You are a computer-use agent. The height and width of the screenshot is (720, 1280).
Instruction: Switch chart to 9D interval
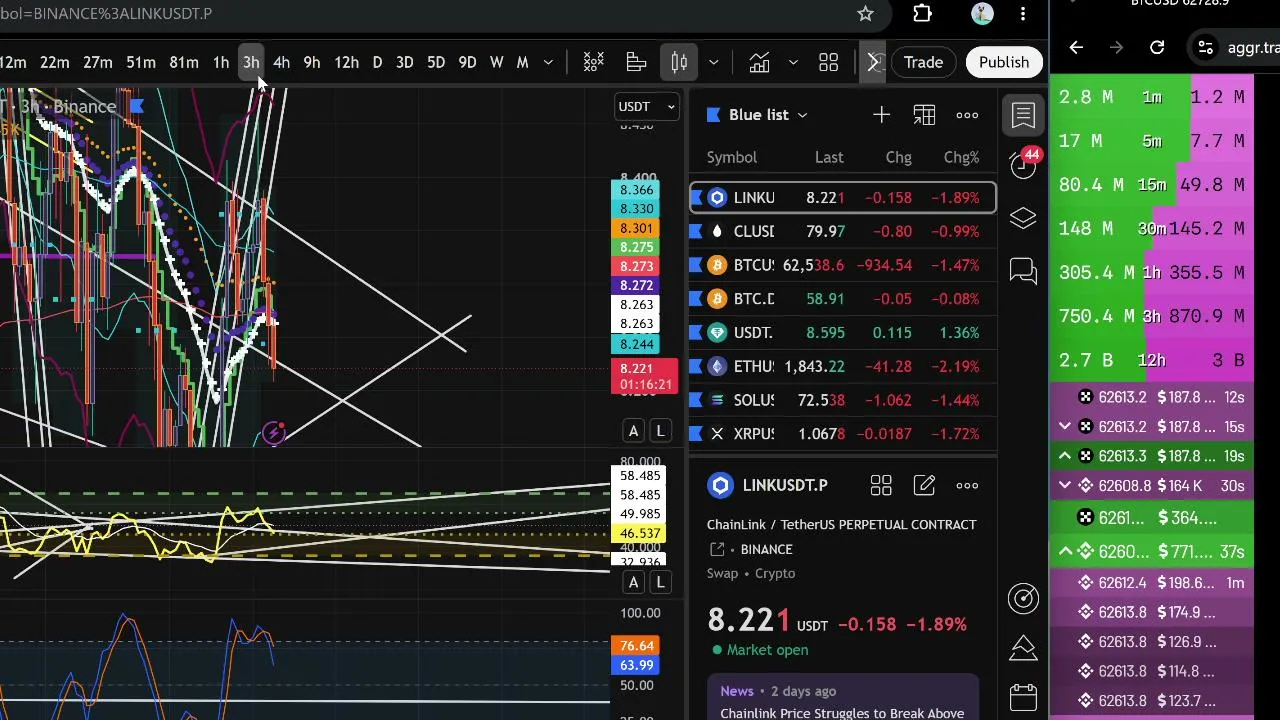coord(467,63)
